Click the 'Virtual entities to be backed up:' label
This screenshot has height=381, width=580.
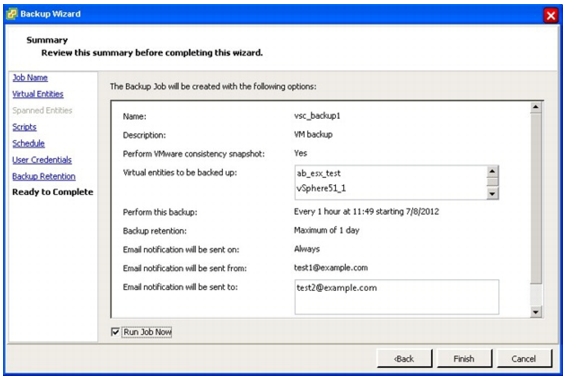coord(180,173)
